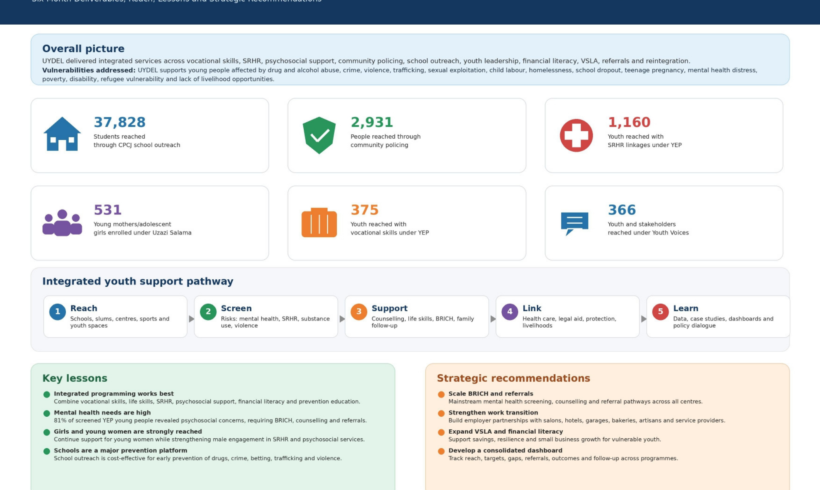Click the step 2 circle for Screen
The image size is (820, 490).
pos(208,312)
